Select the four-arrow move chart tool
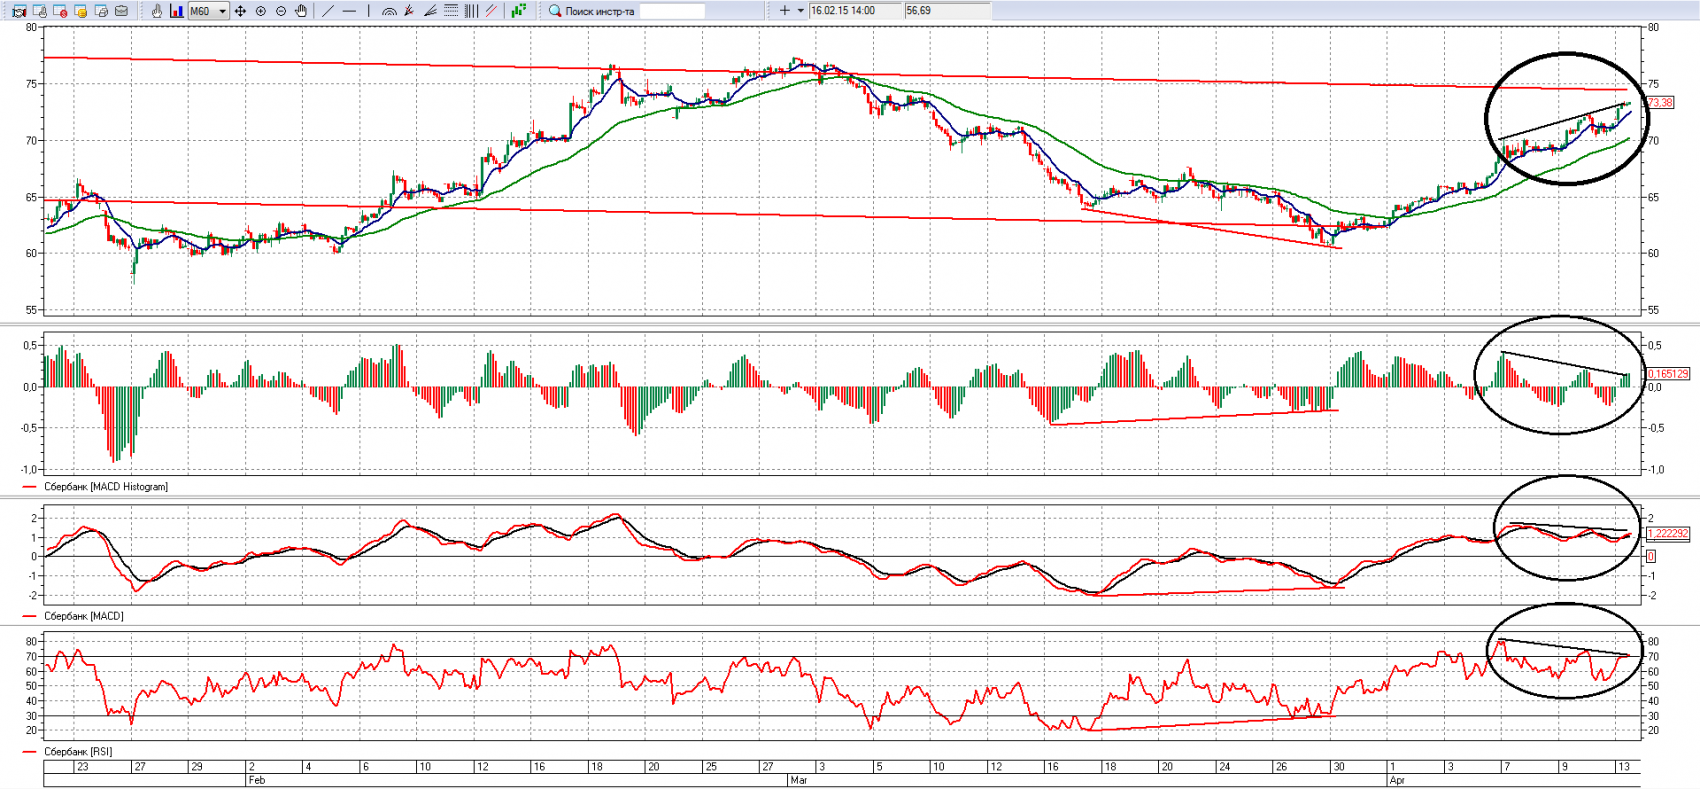The width and height of the screenshot is (1700, 789). pos(240,11)
